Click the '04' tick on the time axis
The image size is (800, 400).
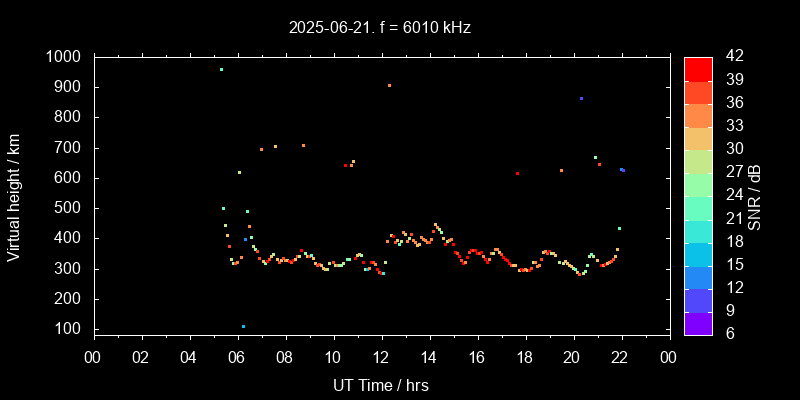coord(190,357)
